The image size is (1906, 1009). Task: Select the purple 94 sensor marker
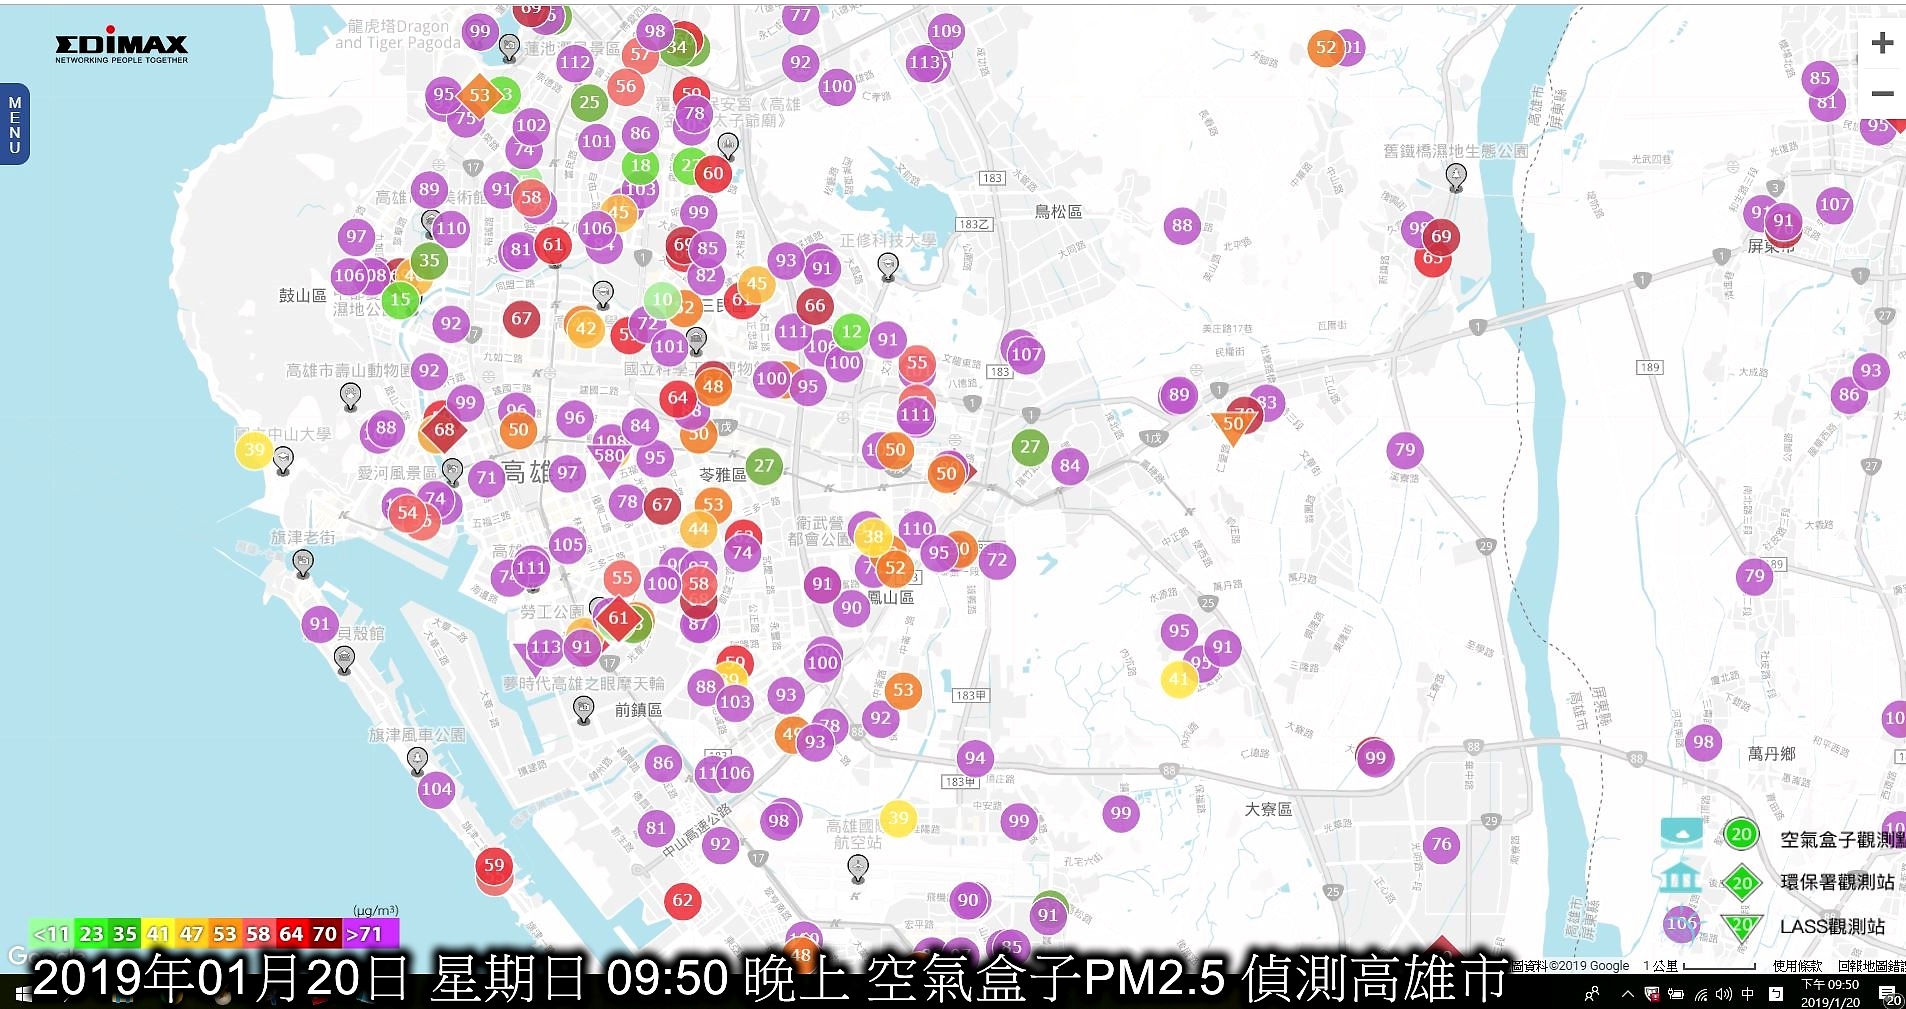[975, 758]
